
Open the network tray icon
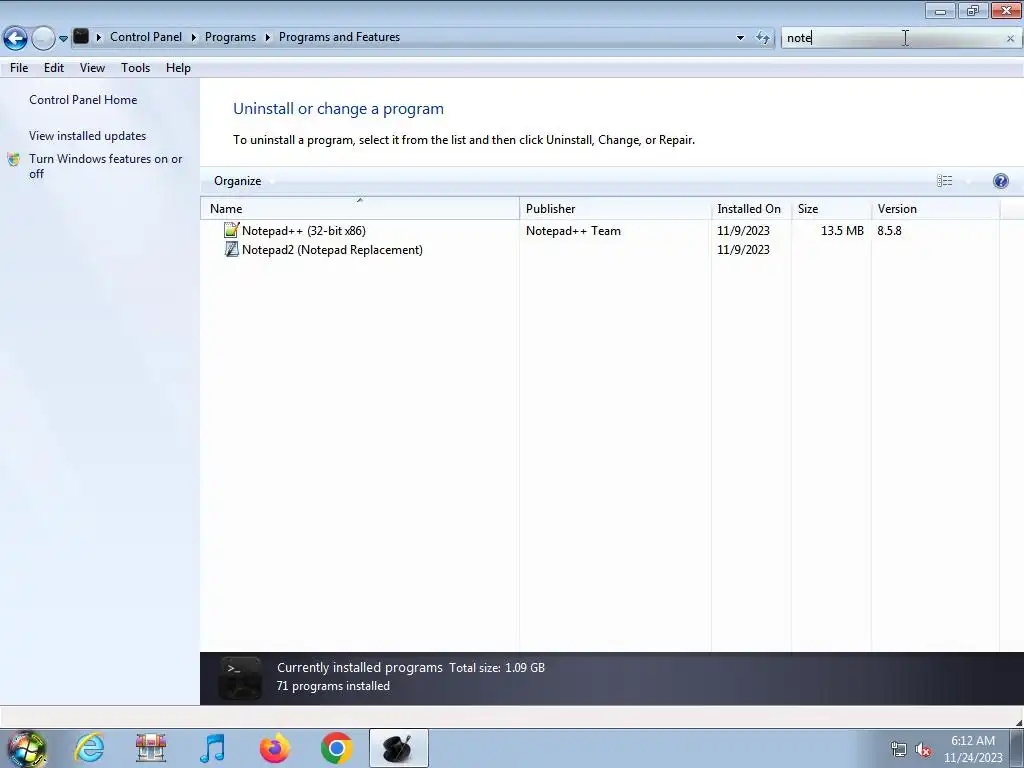[899, 749]
